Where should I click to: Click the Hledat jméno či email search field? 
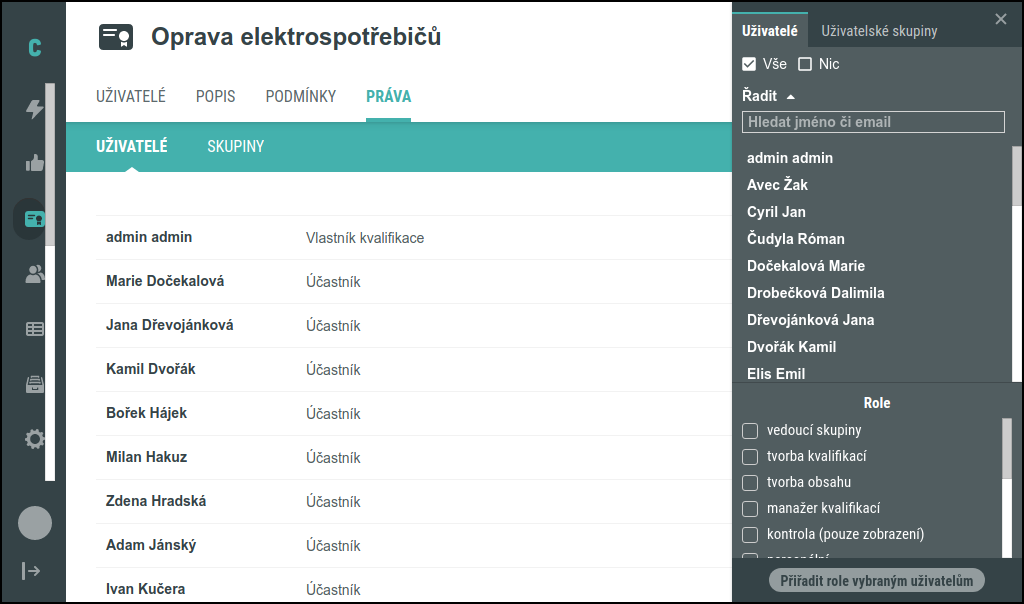pyautogui.click(x=873, y=121)
